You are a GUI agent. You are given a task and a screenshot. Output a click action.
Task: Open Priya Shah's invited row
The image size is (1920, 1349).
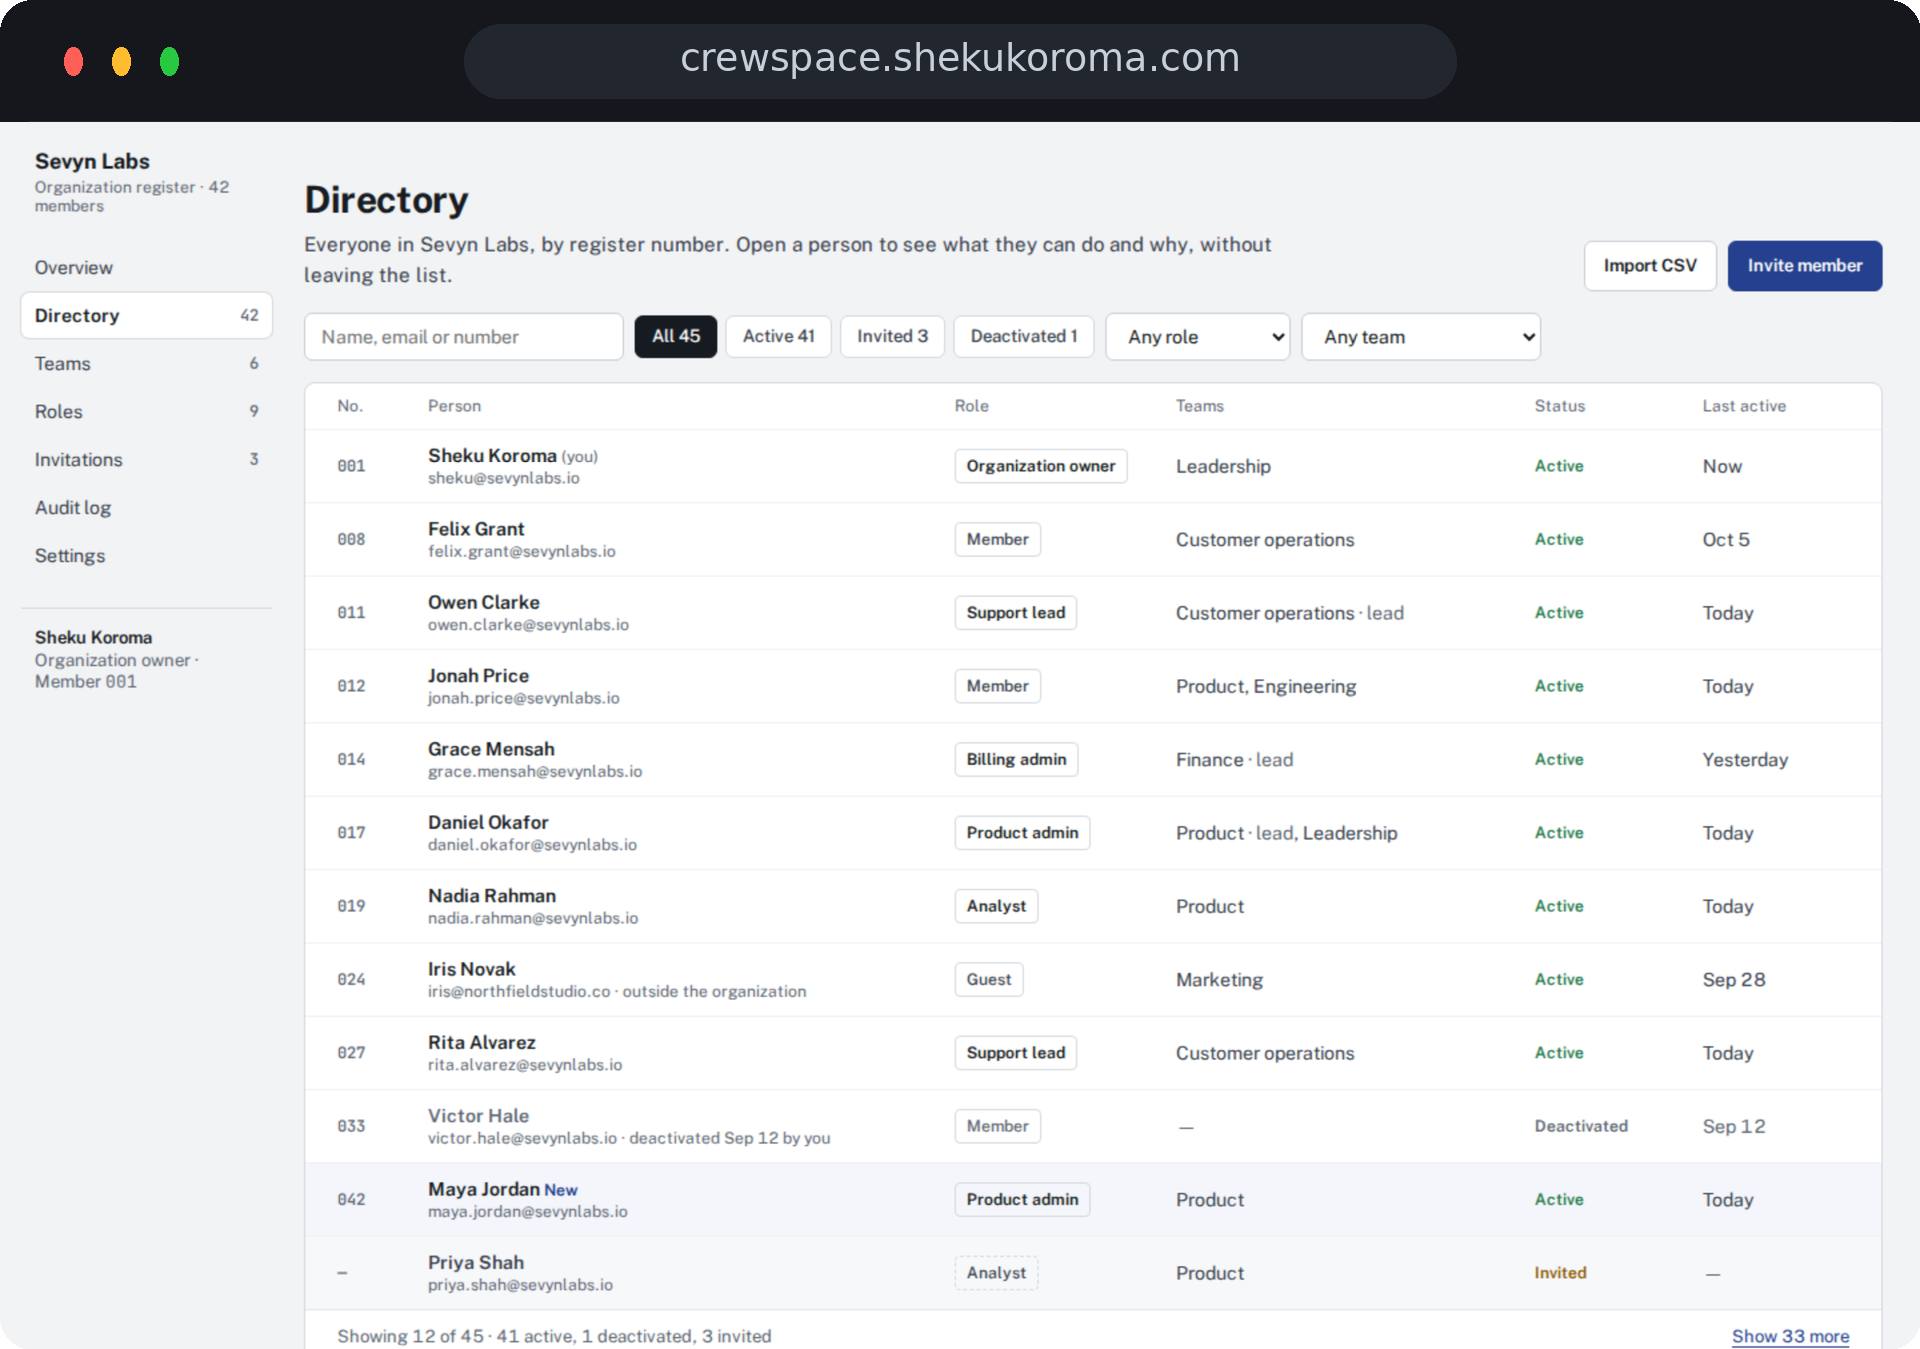pos(1093,1273)
